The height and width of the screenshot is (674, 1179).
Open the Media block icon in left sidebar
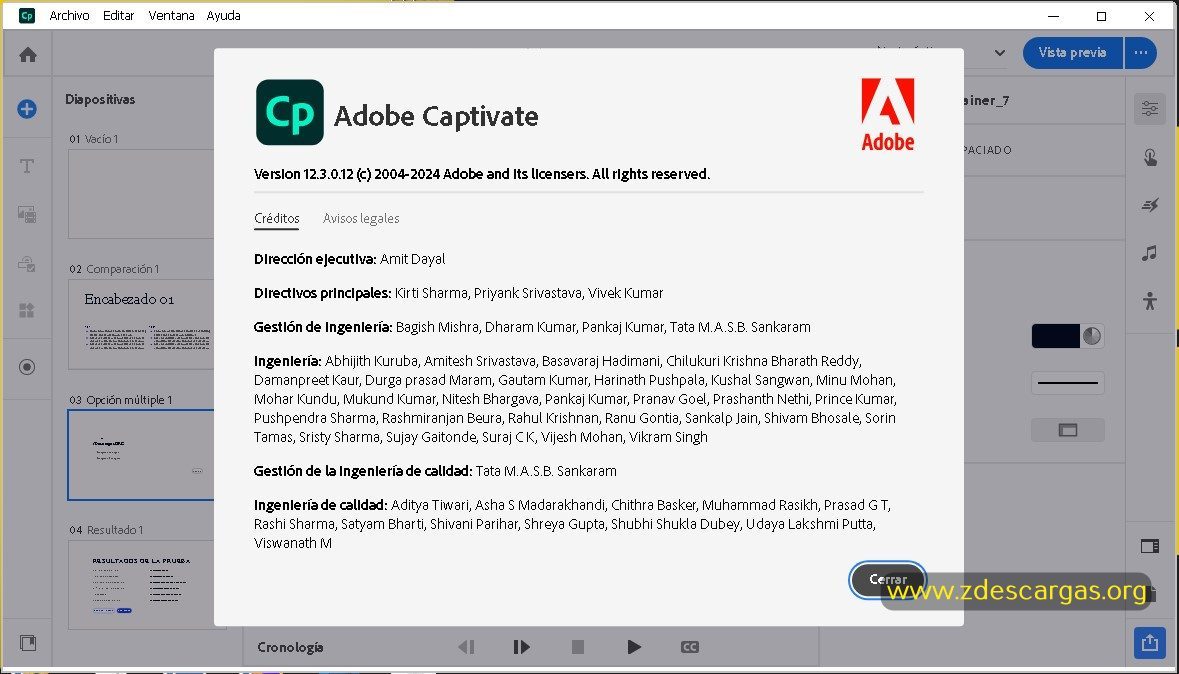(27, 215)
